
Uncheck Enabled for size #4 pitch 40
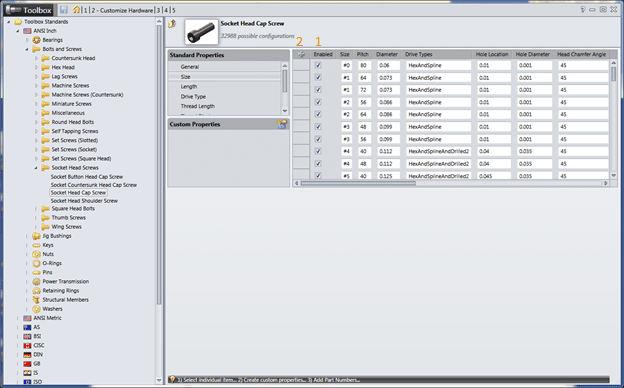click(x=318, y=151)
